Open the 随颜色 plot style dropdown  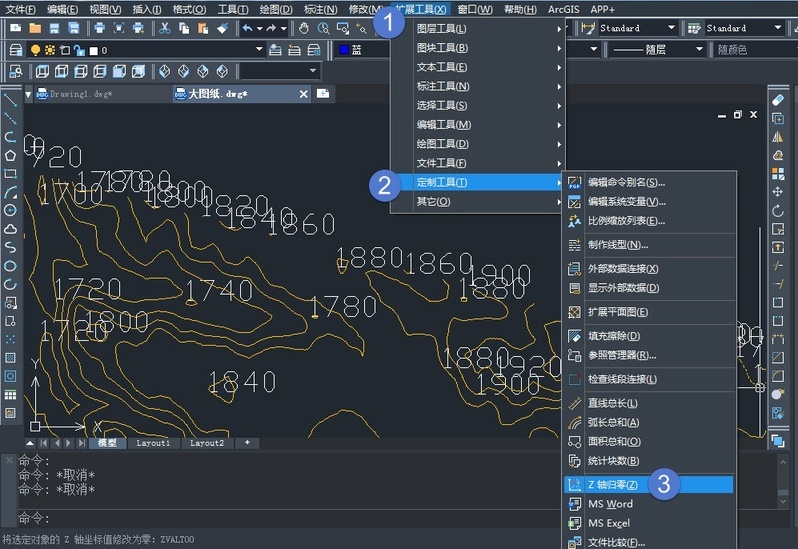(755, 49)
